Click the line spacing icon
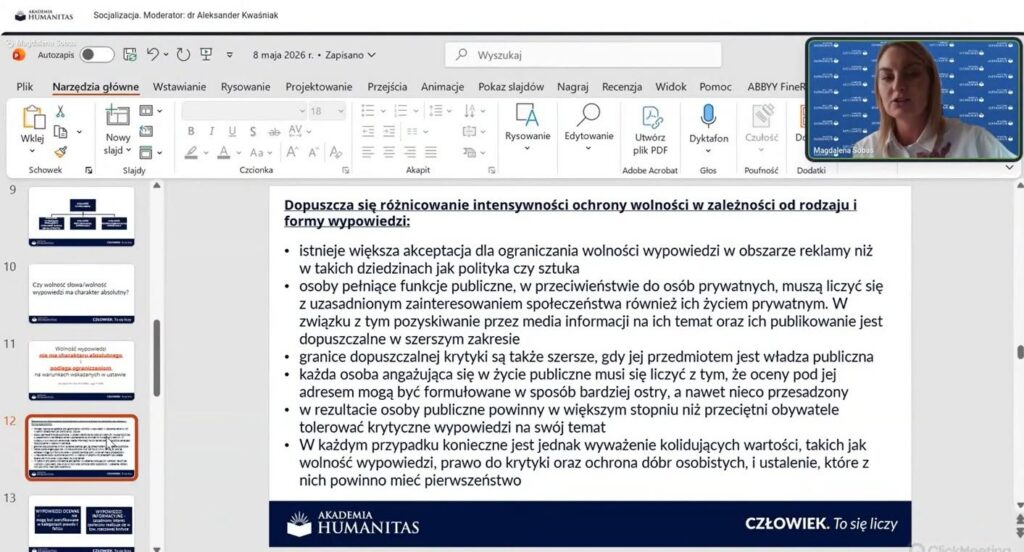Image resolution: width=1024 pixels, height=552 pixels. tap(436, 111)
